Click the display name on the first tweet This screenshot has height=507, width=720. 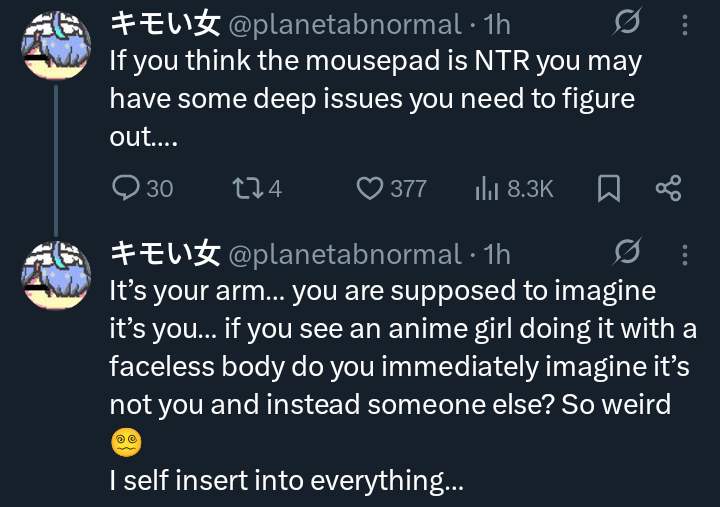pyautogui.click(x=163, y=24)
